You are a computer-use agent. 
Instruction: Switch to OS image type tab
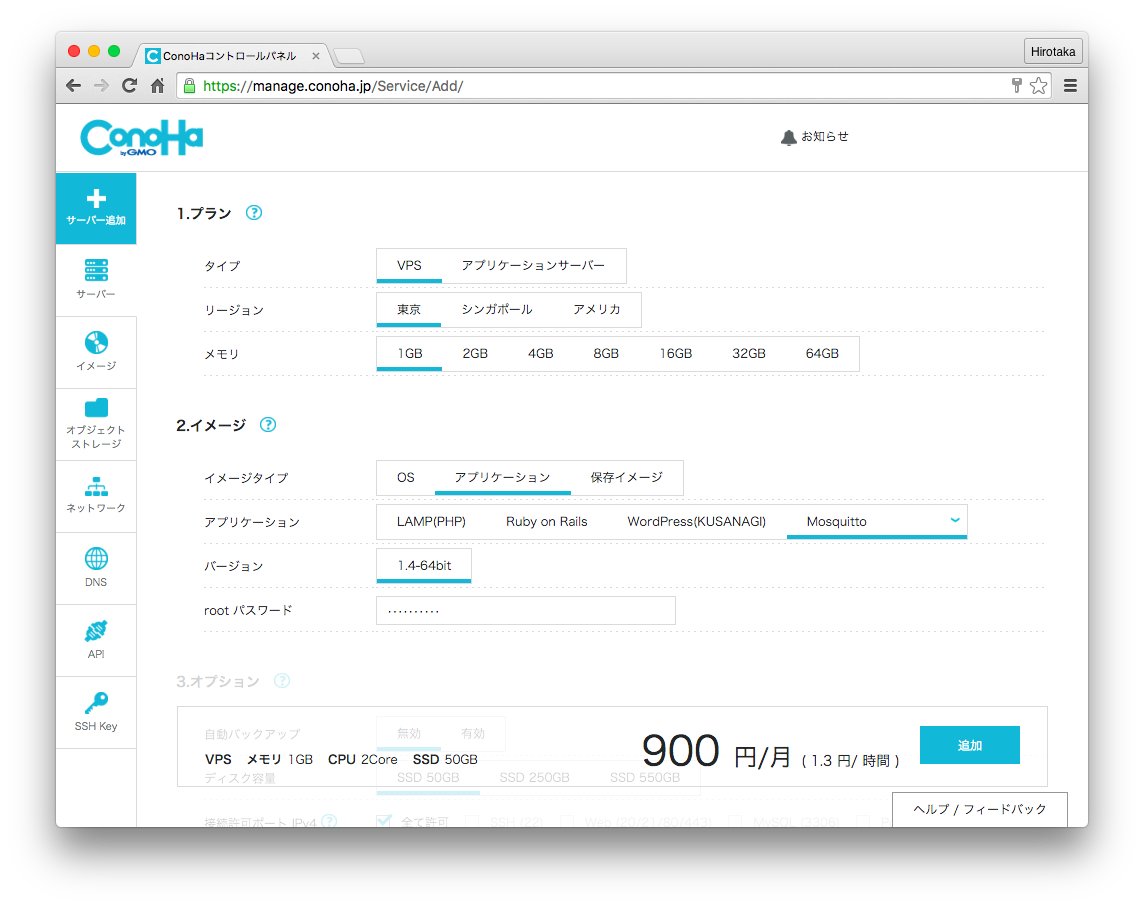(x=406, y=478)
